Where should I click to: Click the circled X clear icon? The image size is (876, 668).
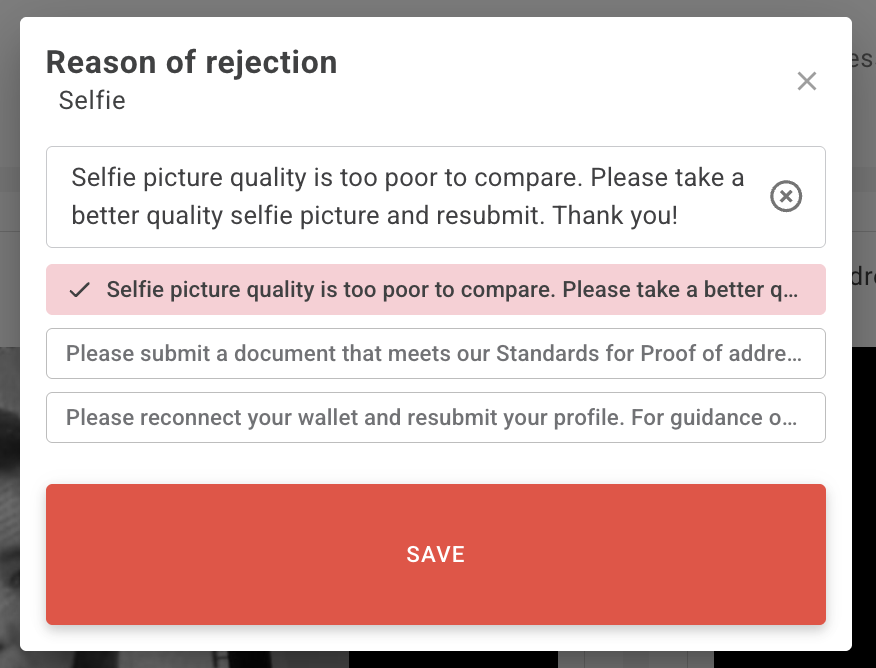786,197
